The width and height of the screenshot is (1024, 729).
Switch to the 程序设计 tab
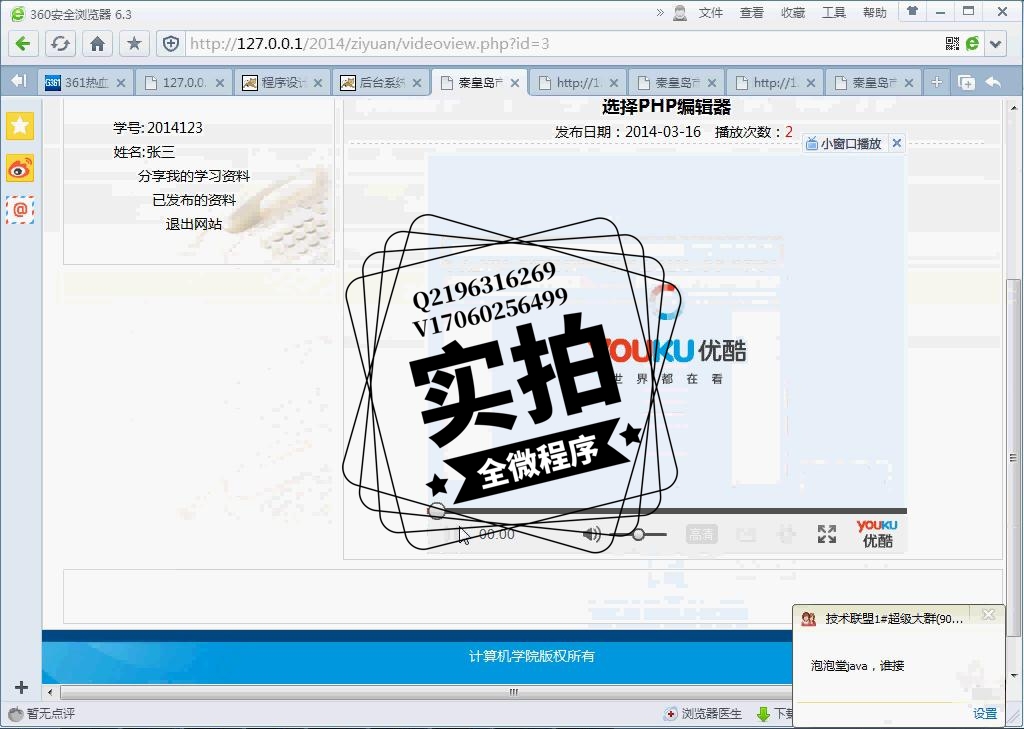[282, 82]
